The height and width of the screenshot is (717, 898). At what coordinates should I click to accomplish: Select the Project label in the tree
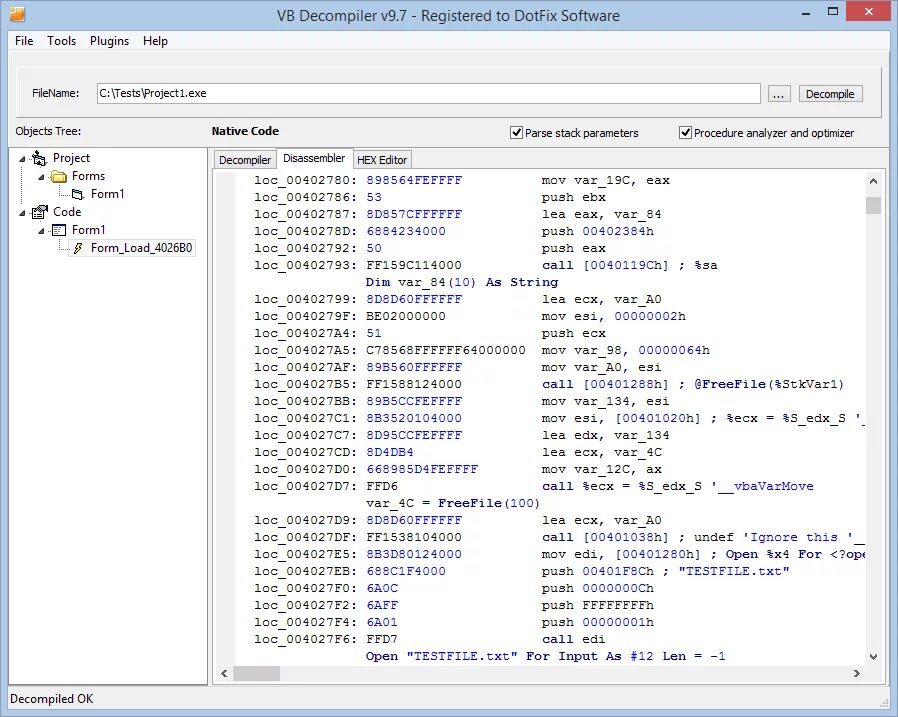[72, 158]
